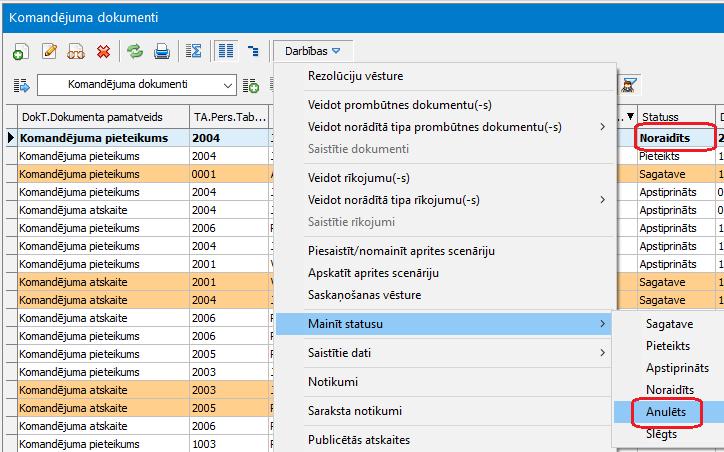Click the view document glasses icon
Viewport: 724px width, 452px height.
[76, 51]
